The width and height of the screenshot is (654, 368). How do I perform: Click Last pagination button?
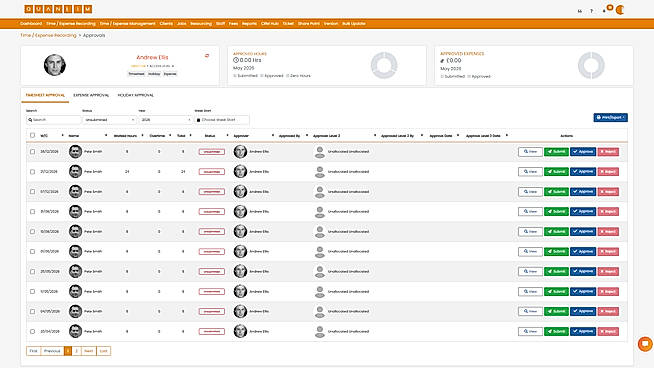pyautogui.click(x=103, y=351)
